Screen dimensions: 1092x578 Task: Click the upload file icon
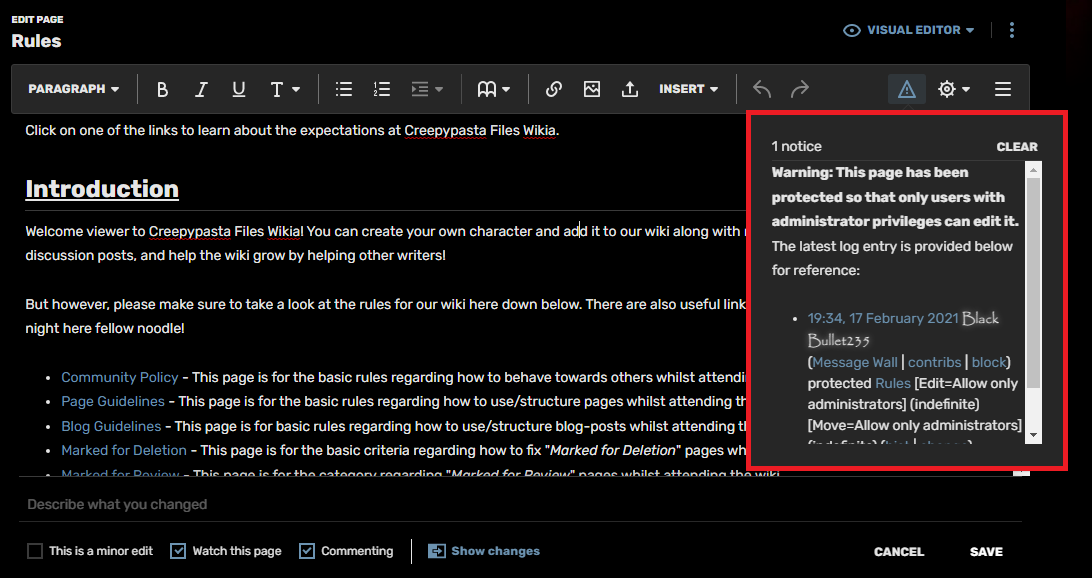click(x=630, y=89)
